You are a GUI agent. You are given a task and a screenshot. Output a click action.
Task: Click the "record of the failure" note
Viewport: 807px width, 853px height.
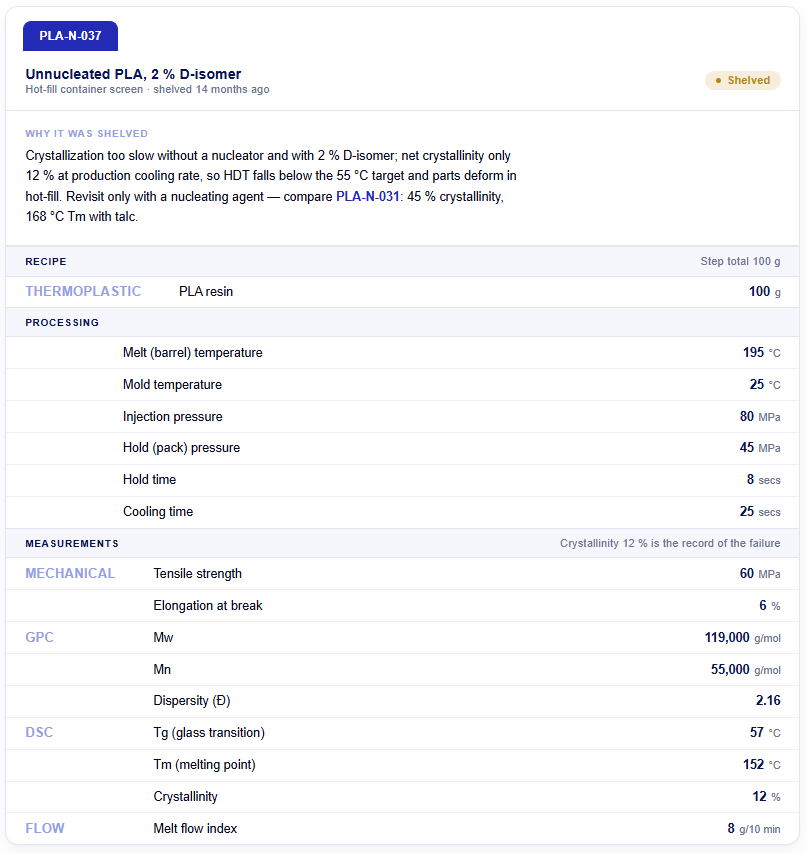pyautogui.click(x=670, y=543)
